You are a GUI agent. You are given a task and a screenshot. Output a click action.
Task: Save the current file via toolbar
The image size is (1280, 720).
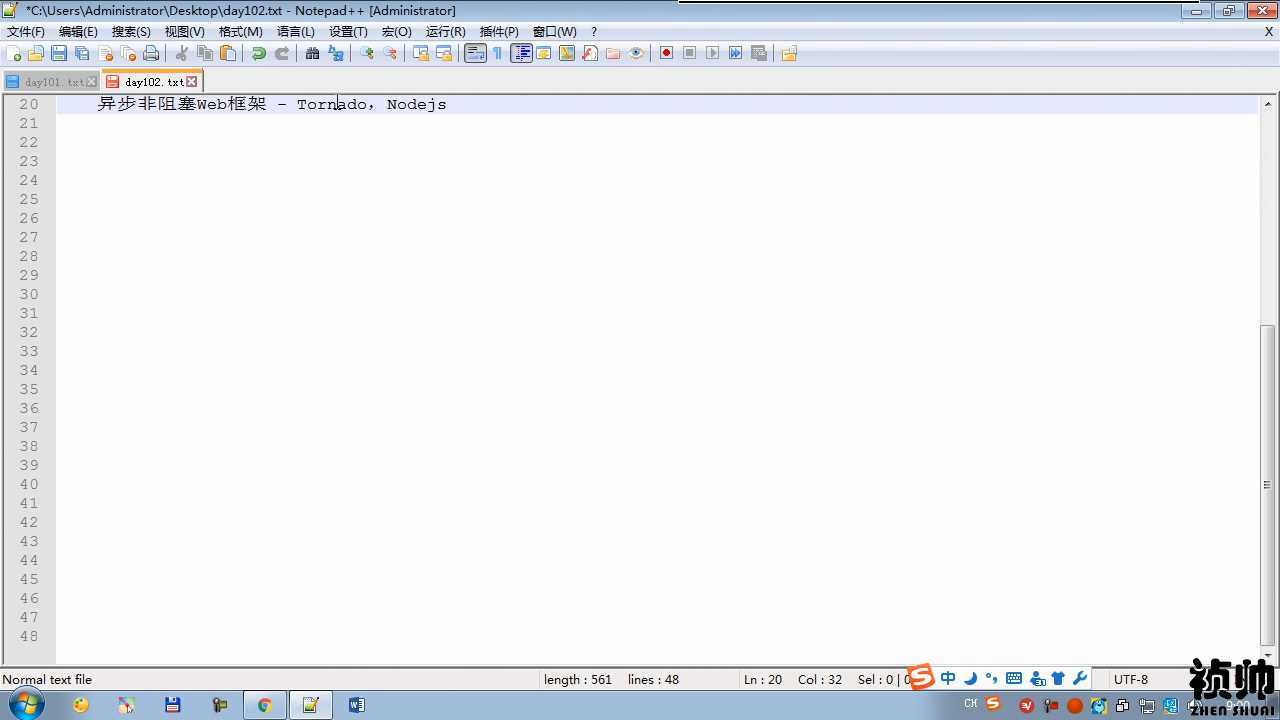tap(59, 53)
